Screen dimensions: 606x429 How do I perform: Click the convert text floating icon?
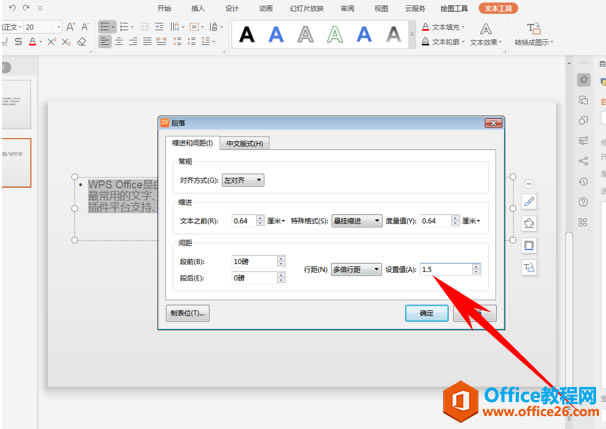tap(529, 267)
